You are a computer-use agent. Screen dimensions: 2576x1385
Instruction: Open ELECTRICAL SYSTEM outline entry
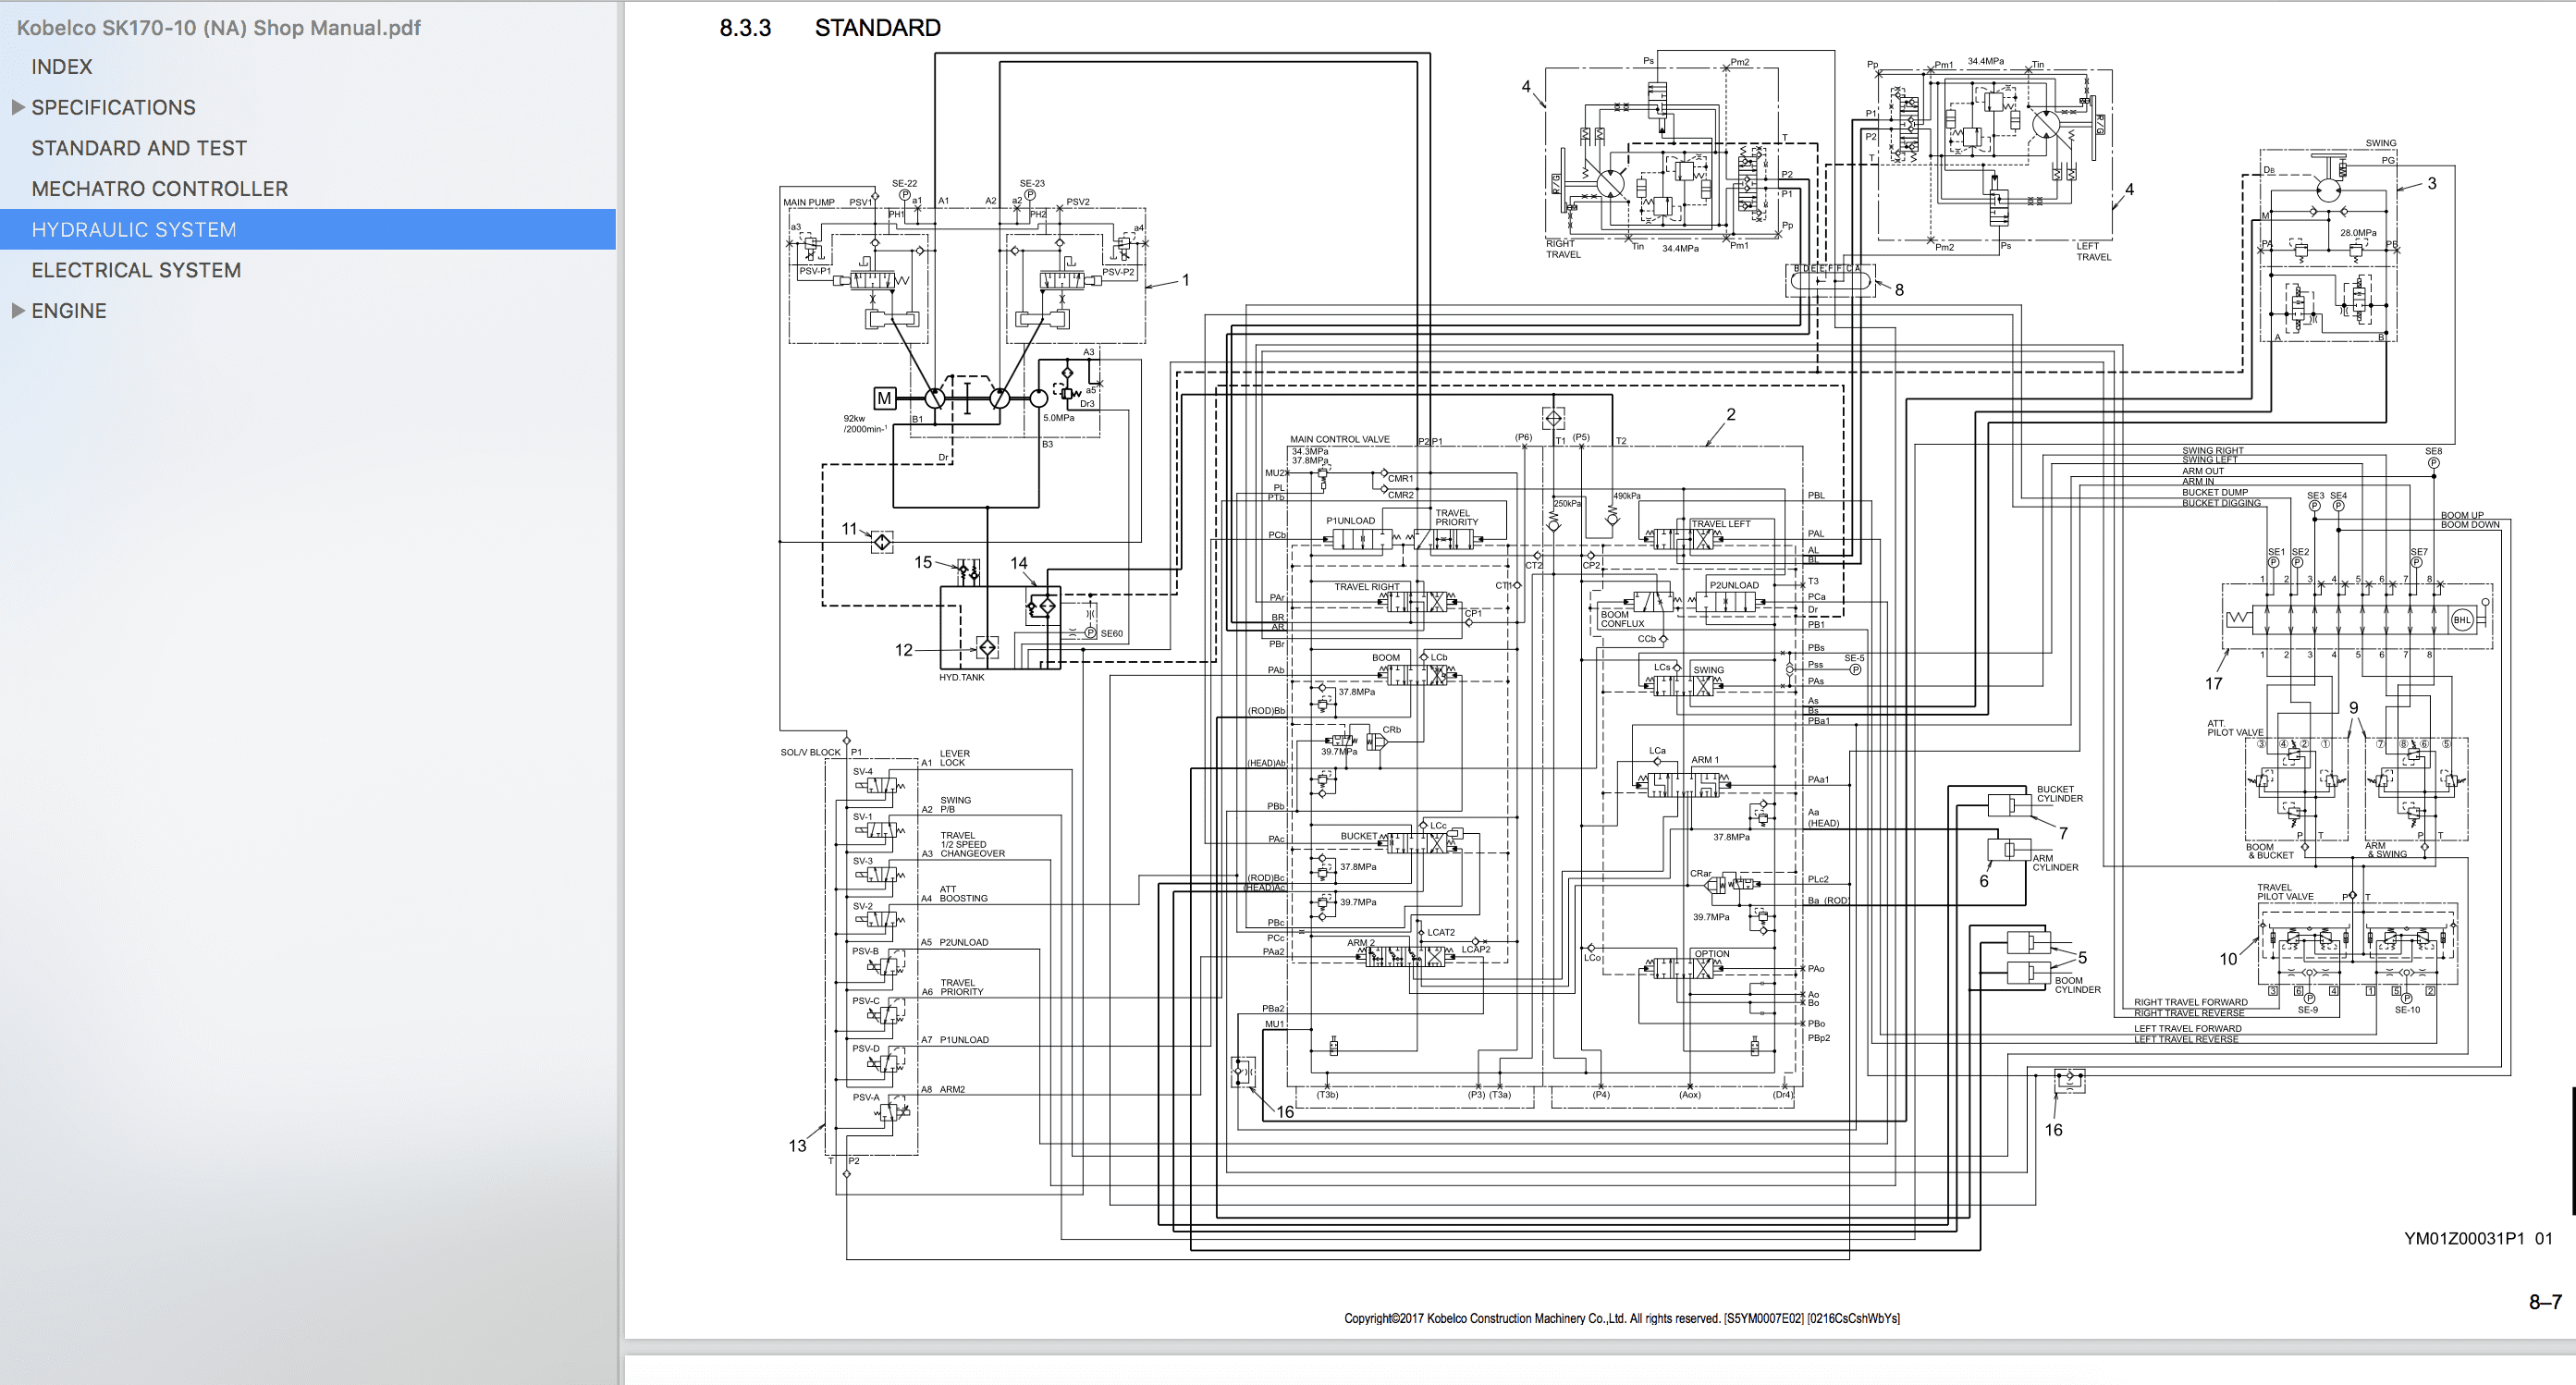coord(136,270)
